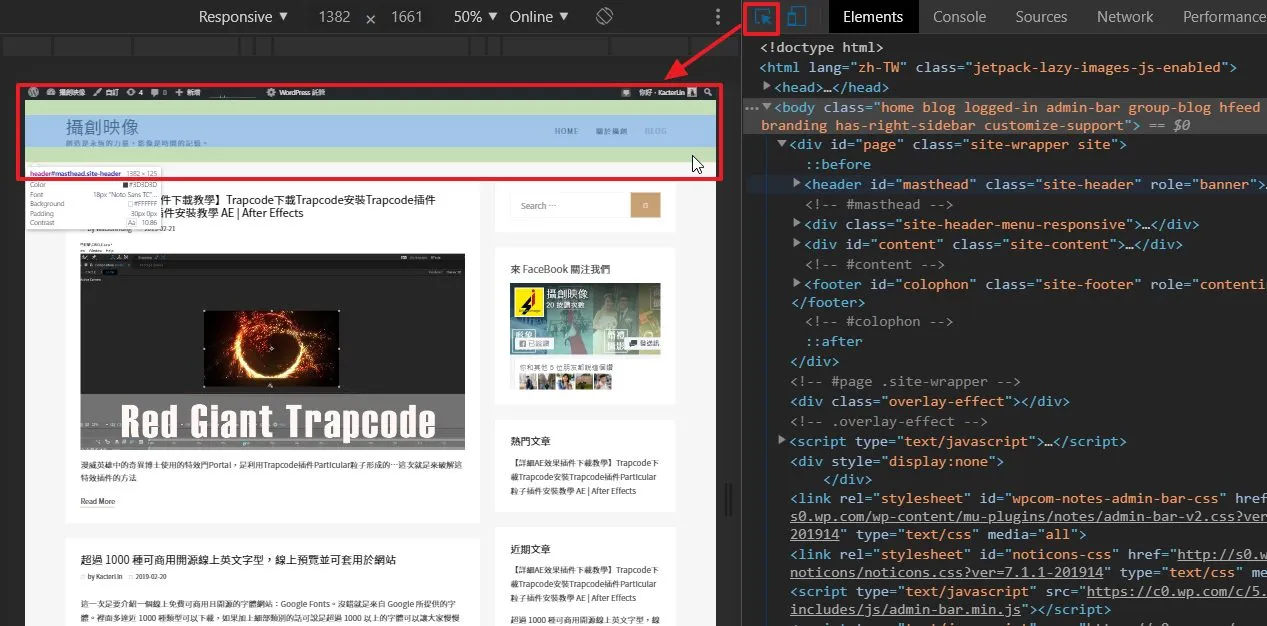Click the rotate screen orientation icon

coord(604,17)
